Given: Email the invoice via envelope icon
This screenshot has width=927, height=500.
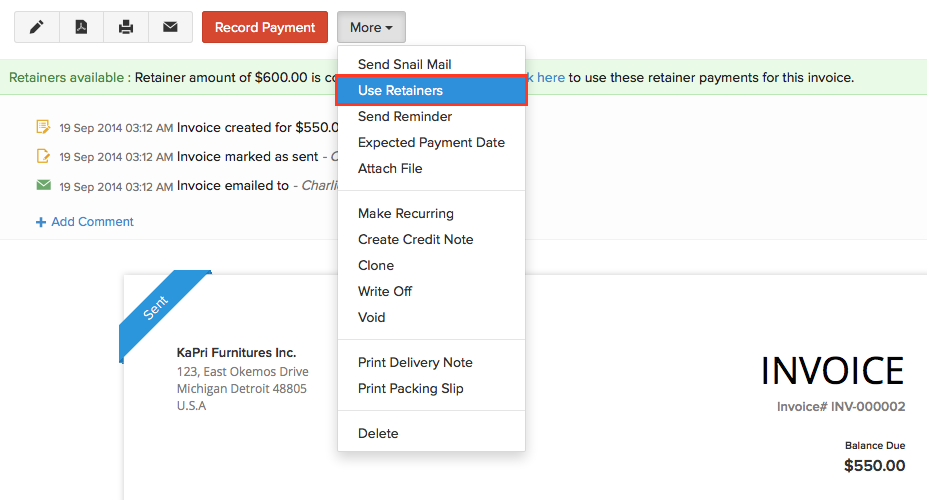Looking at the screenshot, I should [x=170, y=28].
